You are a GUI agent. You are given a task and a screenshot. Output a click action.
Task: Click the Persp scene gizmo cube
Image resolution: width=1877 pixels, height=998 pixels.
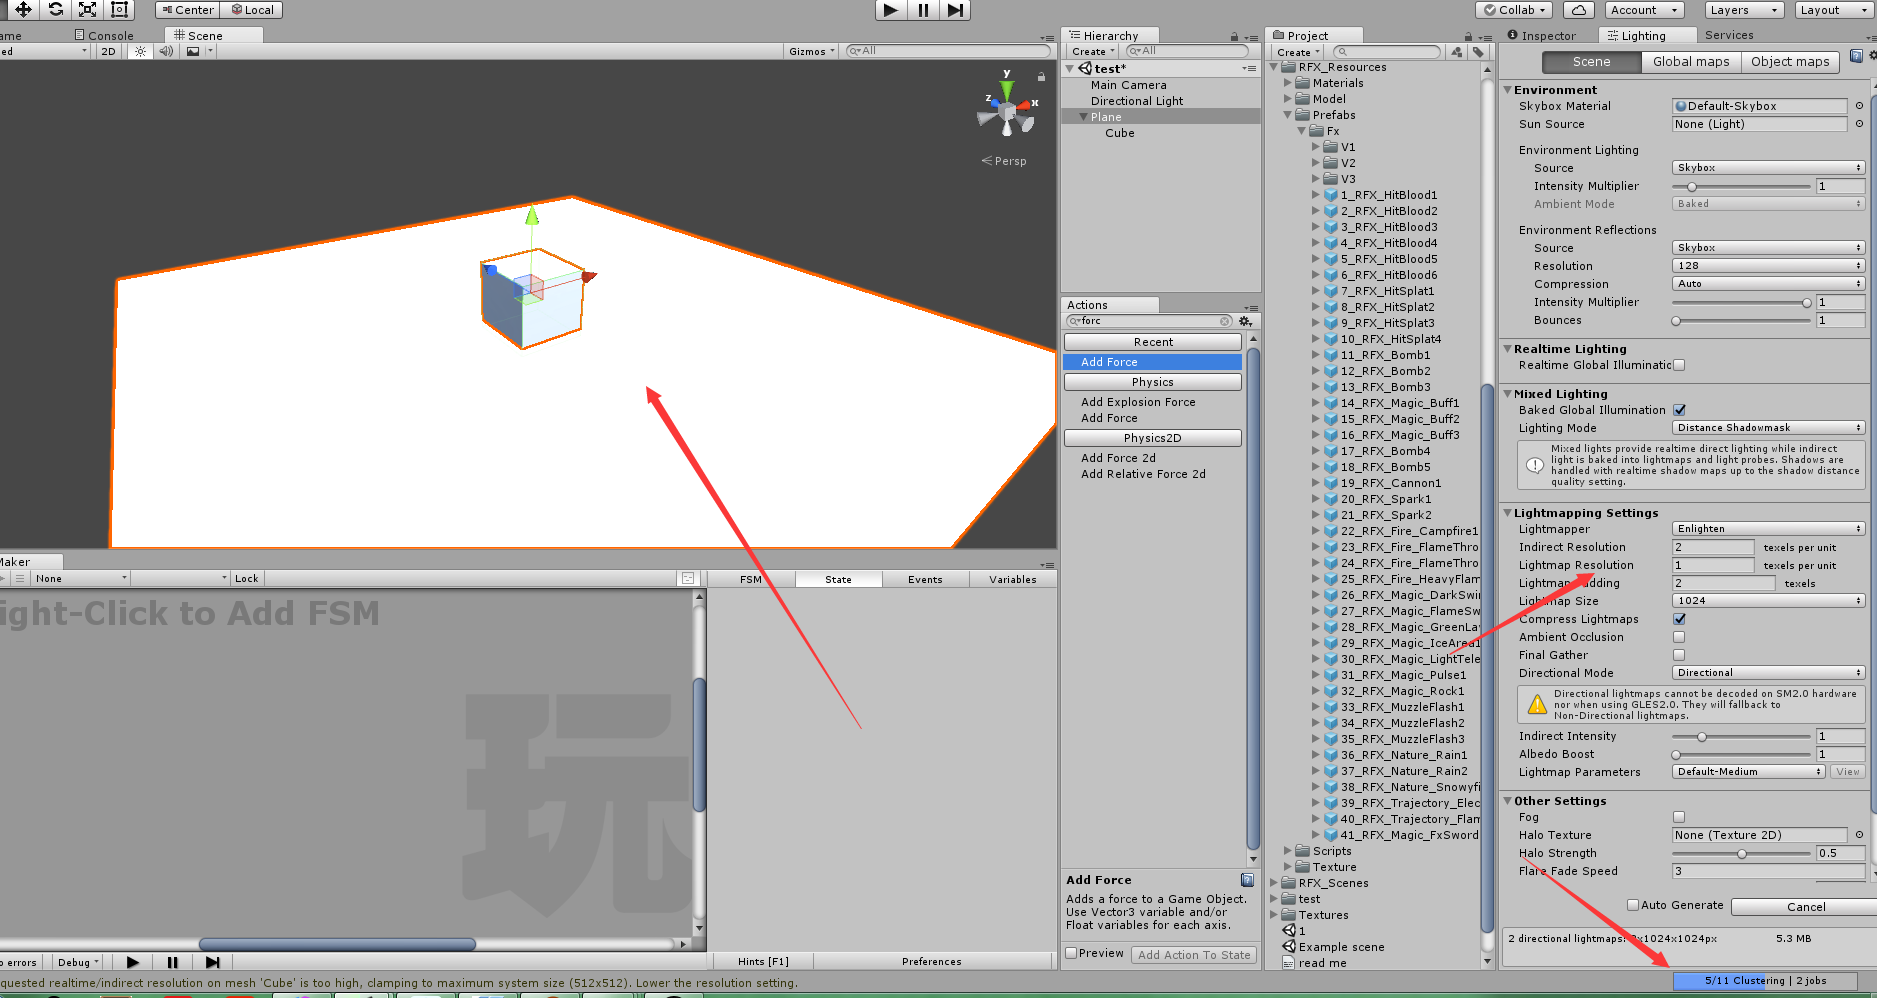coord(1005,110)
